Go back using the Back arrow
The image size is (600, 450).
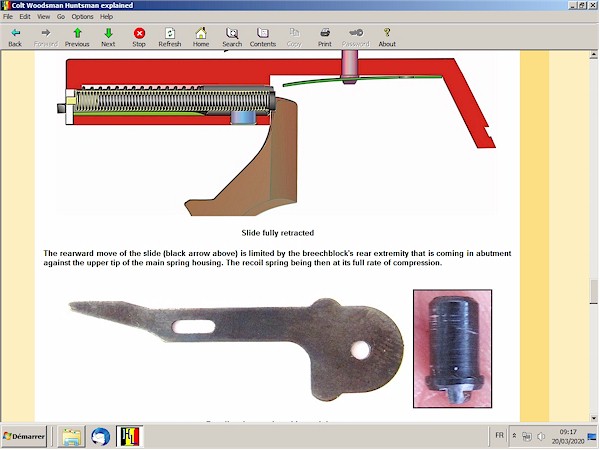[x=15, y=37]
